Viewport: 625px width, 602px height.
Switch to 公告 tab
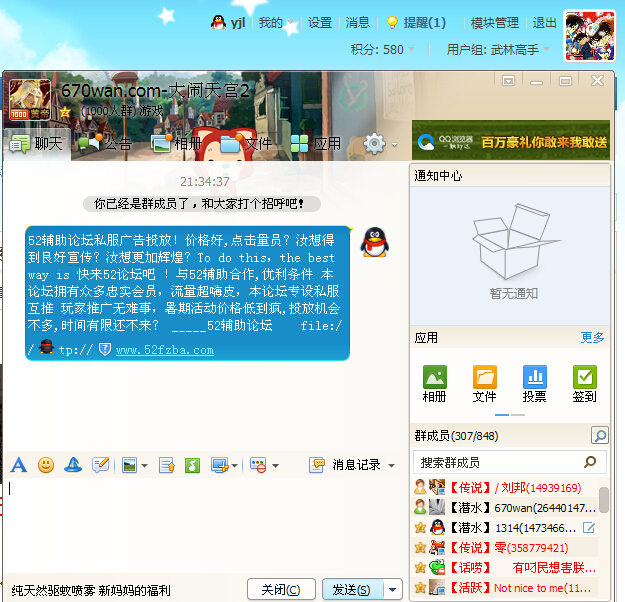pyautogui.click(x=106, y=143)
